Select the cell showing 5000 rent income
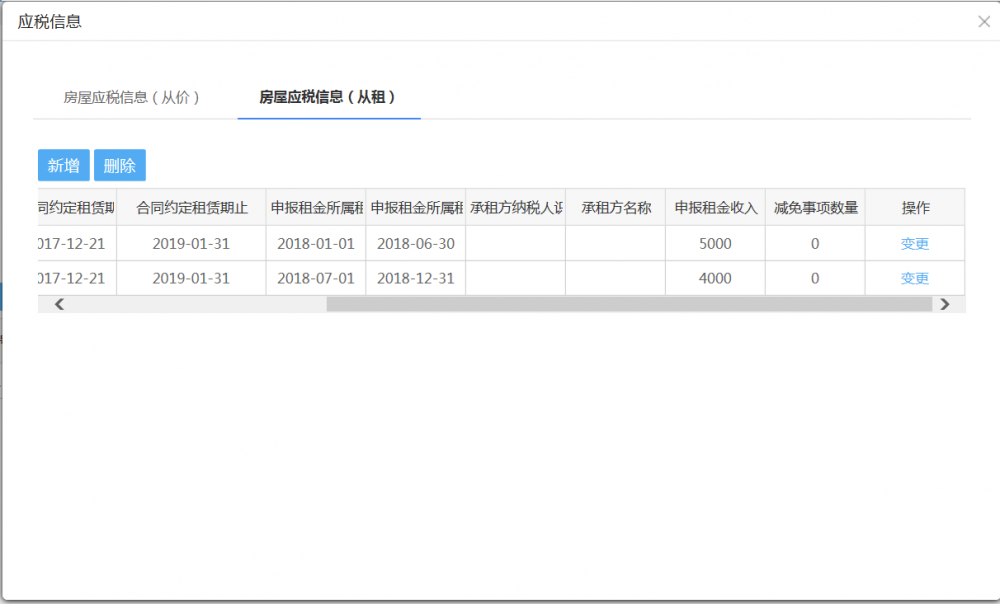 click(714, 243)
